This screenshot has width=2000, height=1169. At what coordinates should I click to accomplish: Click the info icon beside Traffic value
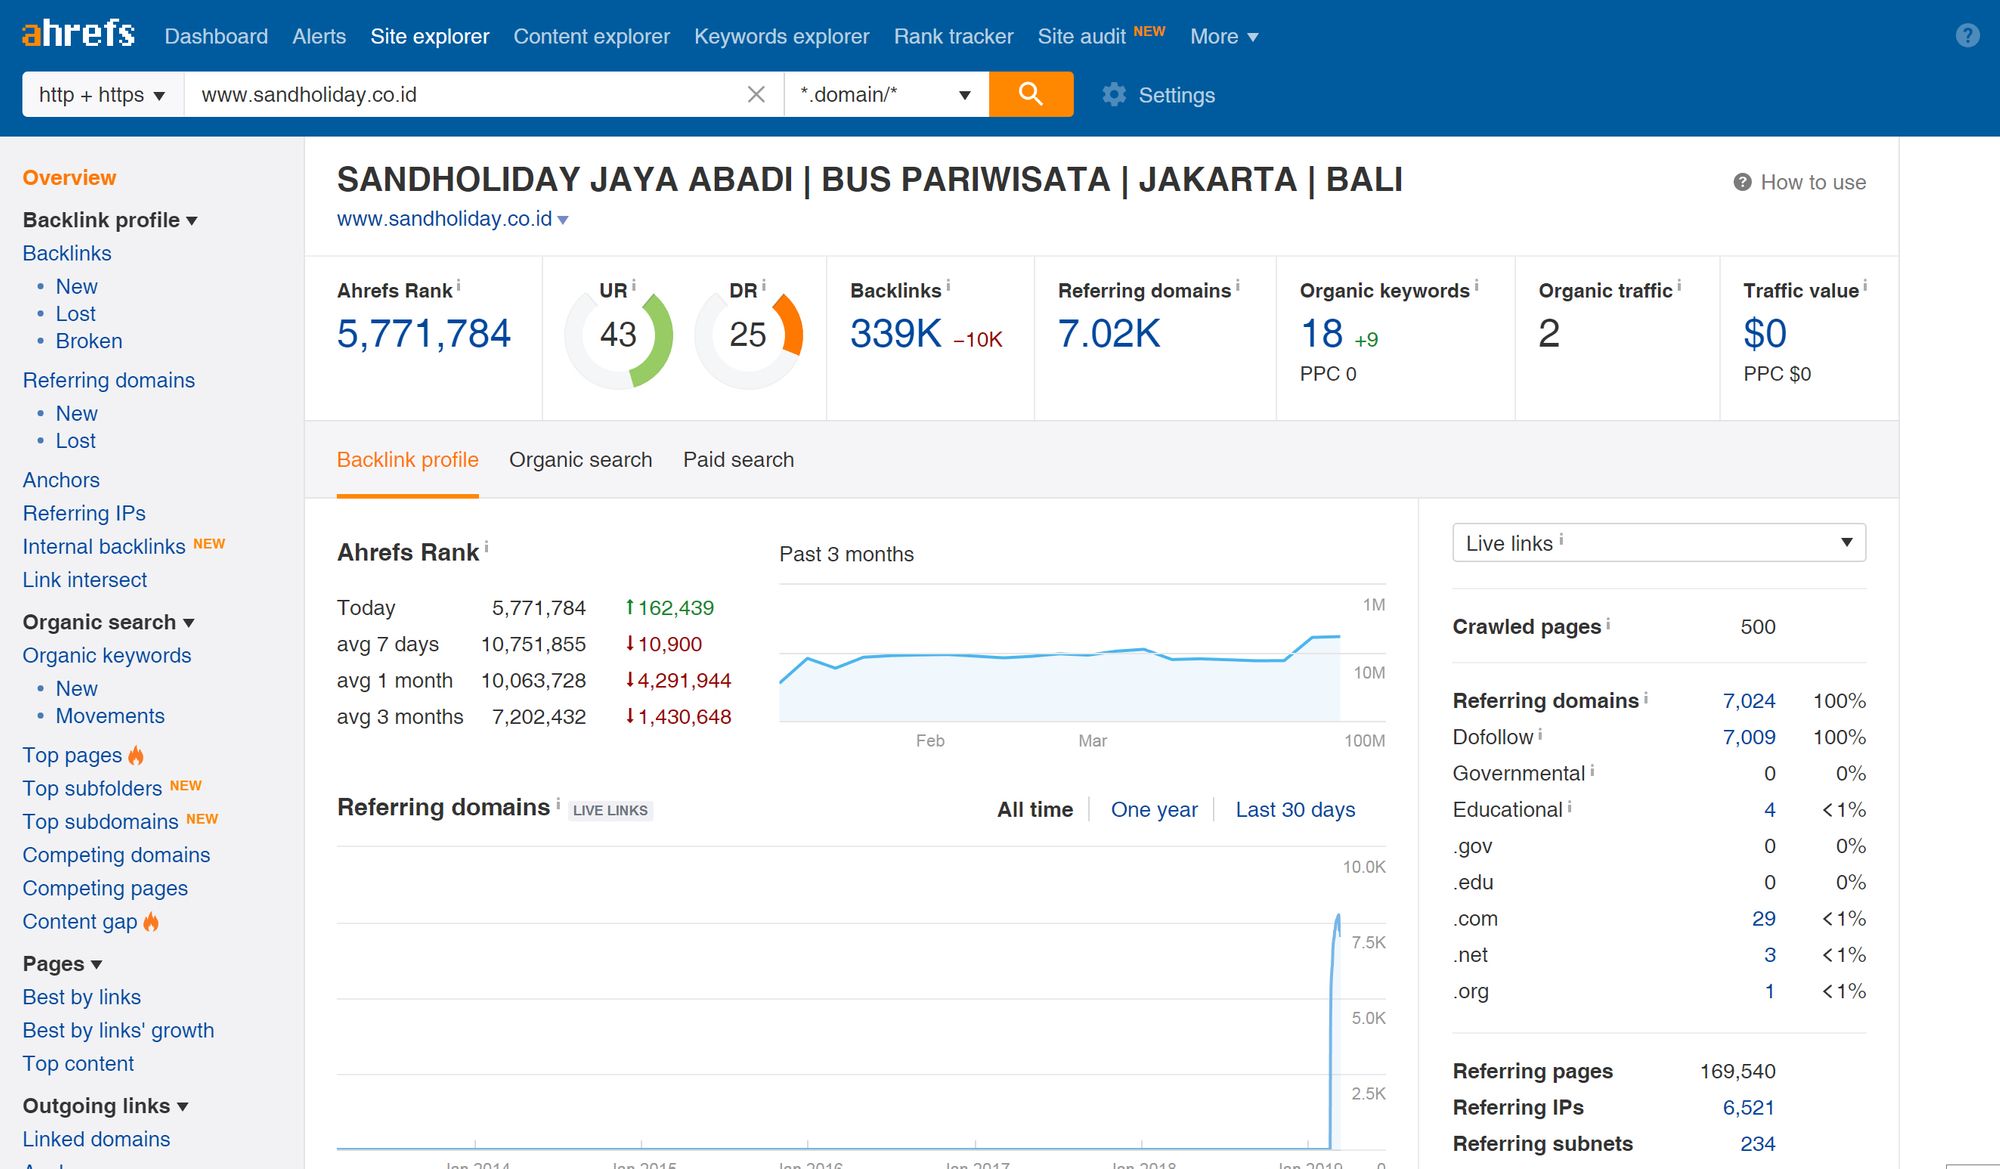pyautogui.click(x=1865, y=286)
